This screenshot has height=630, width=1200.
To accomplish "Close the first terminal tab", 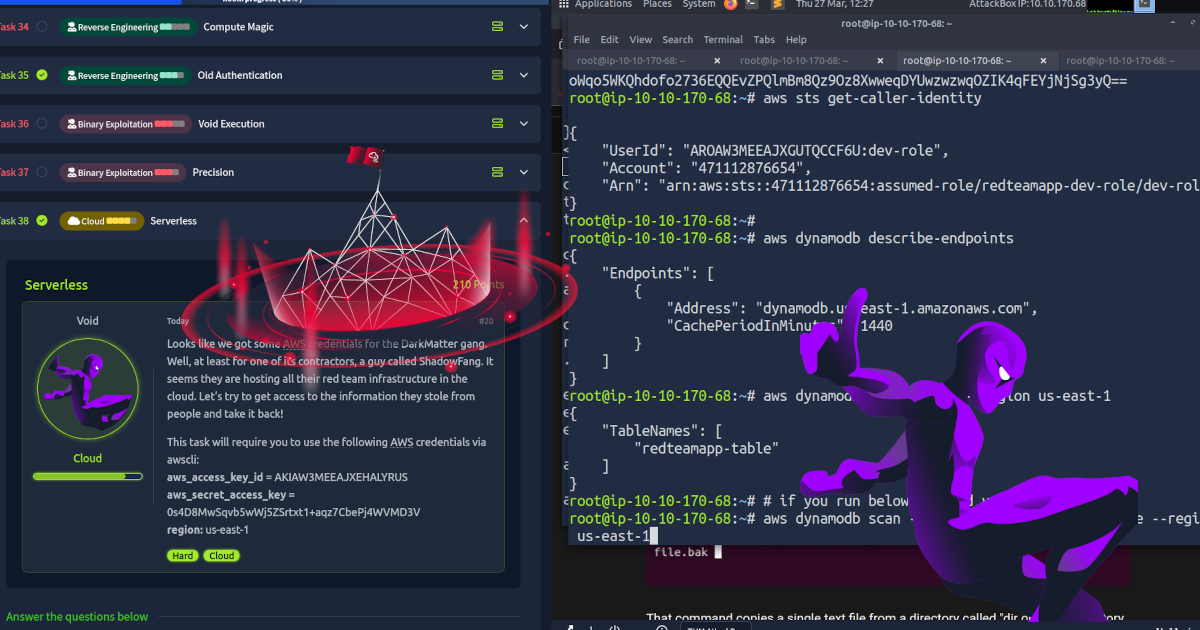I will pyautogui.click(x=718, y=60).
